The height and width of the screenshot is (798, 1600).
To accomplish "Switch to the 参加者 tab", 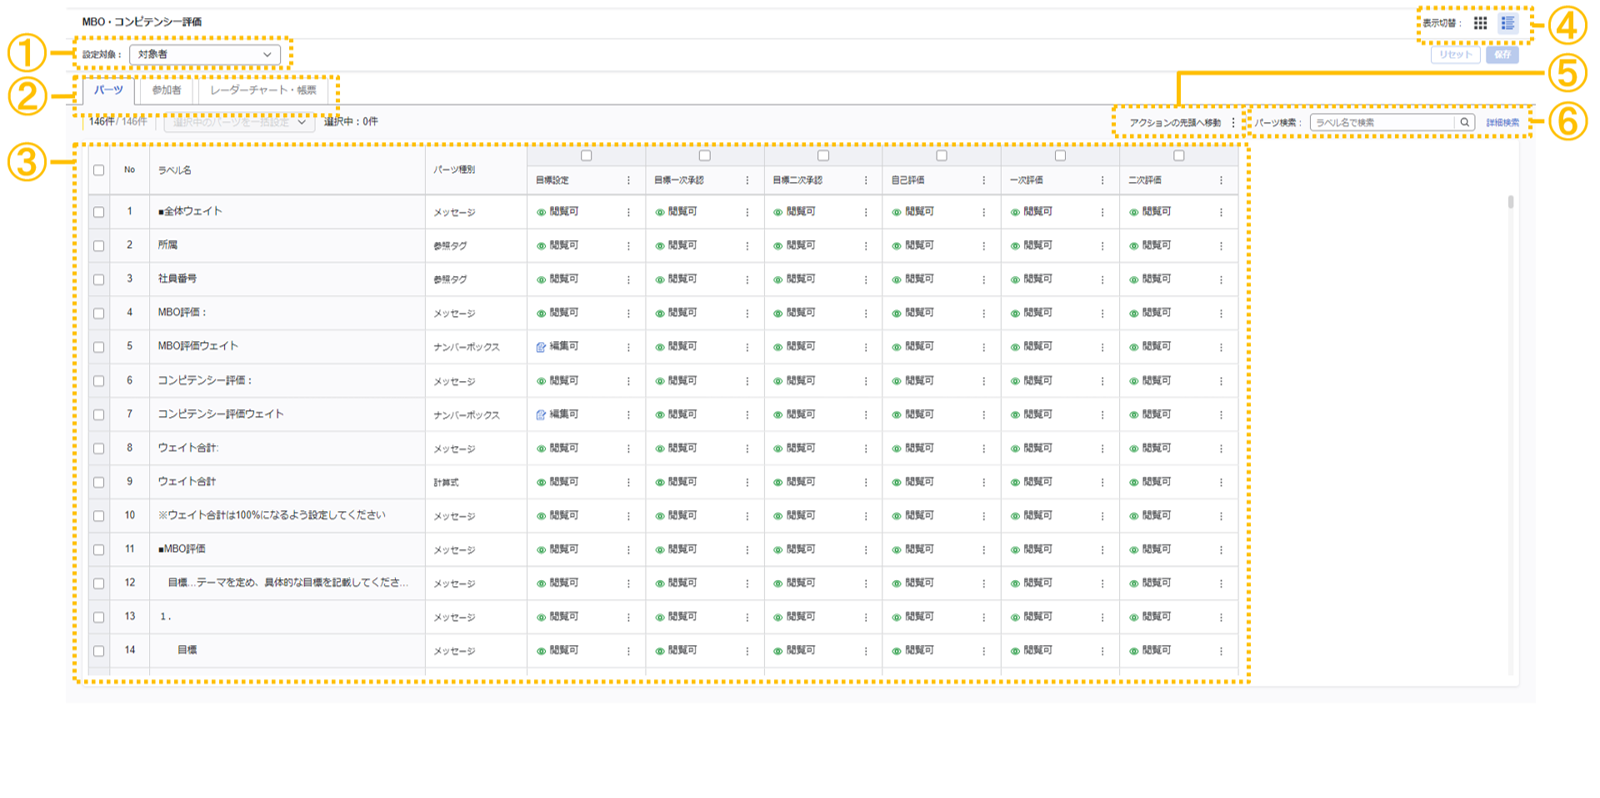I will point(166,90).
